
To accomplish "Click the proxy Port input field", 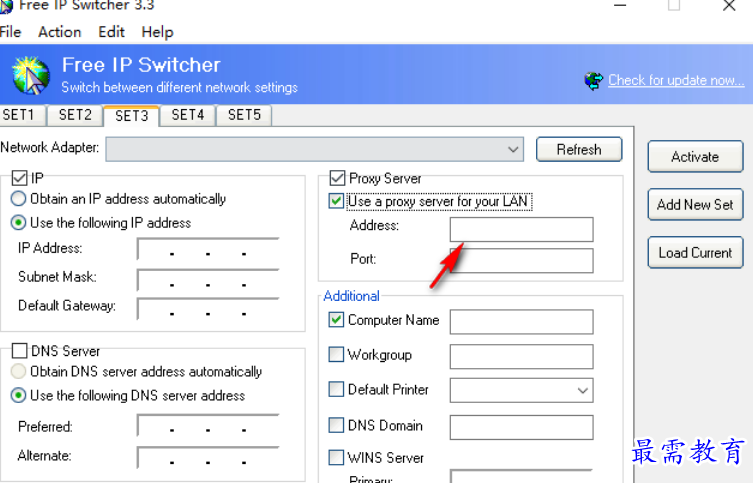I will pos(522,261).
